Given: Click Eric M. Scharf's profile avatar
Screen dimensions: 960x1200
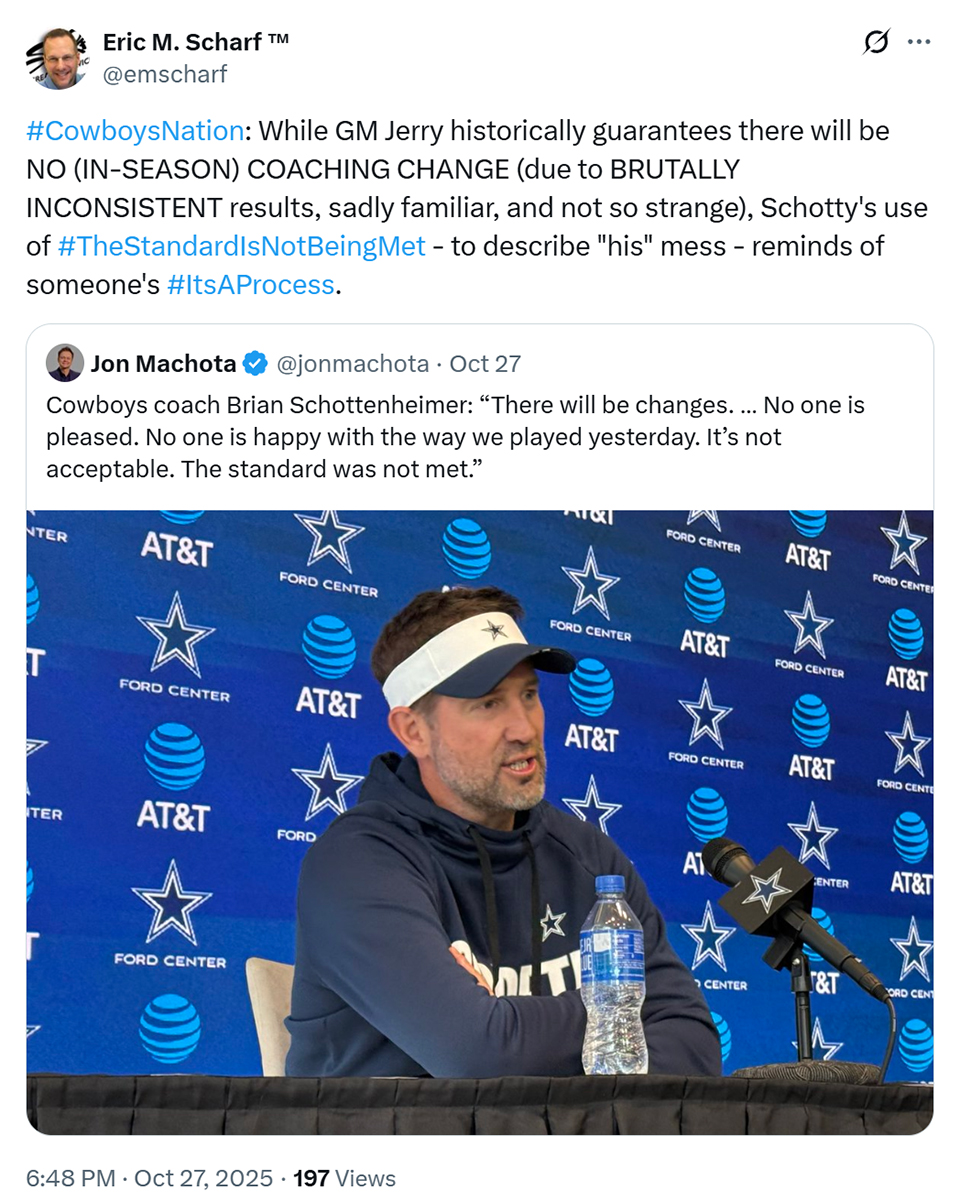Looking at the screenshot, I should tap(56, 58).
